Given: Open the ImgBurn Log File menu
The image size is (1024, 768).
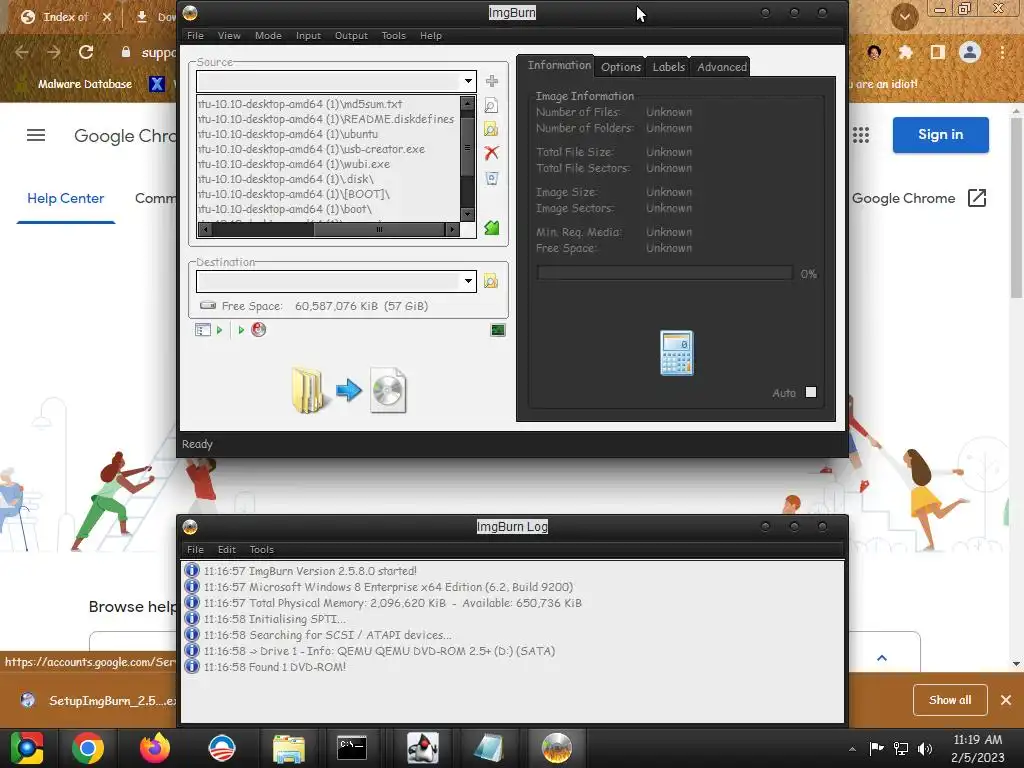Looking at the screenshot, I should point(195,549).
